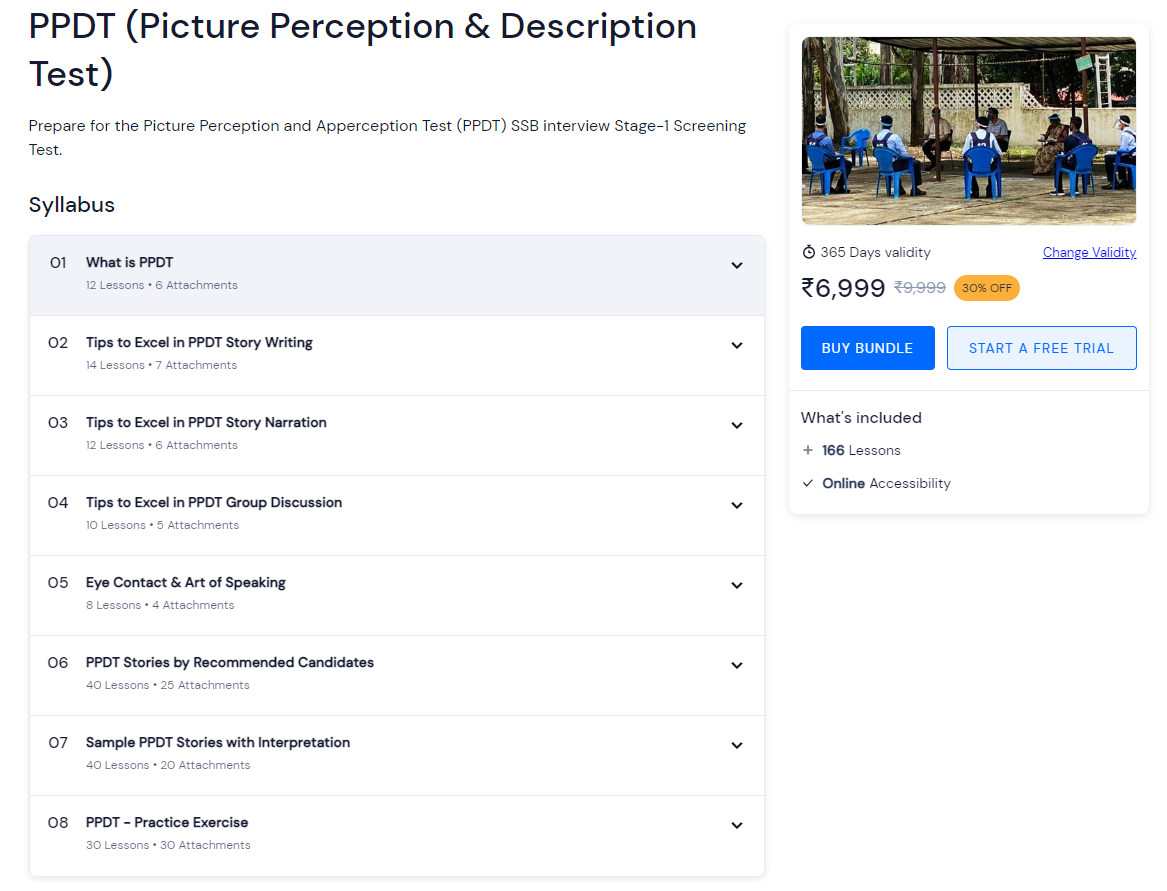Expand Tips to Excel in PPDT Story Narration chevron
The image size is (1167, 891).
(x=737, y=426)
